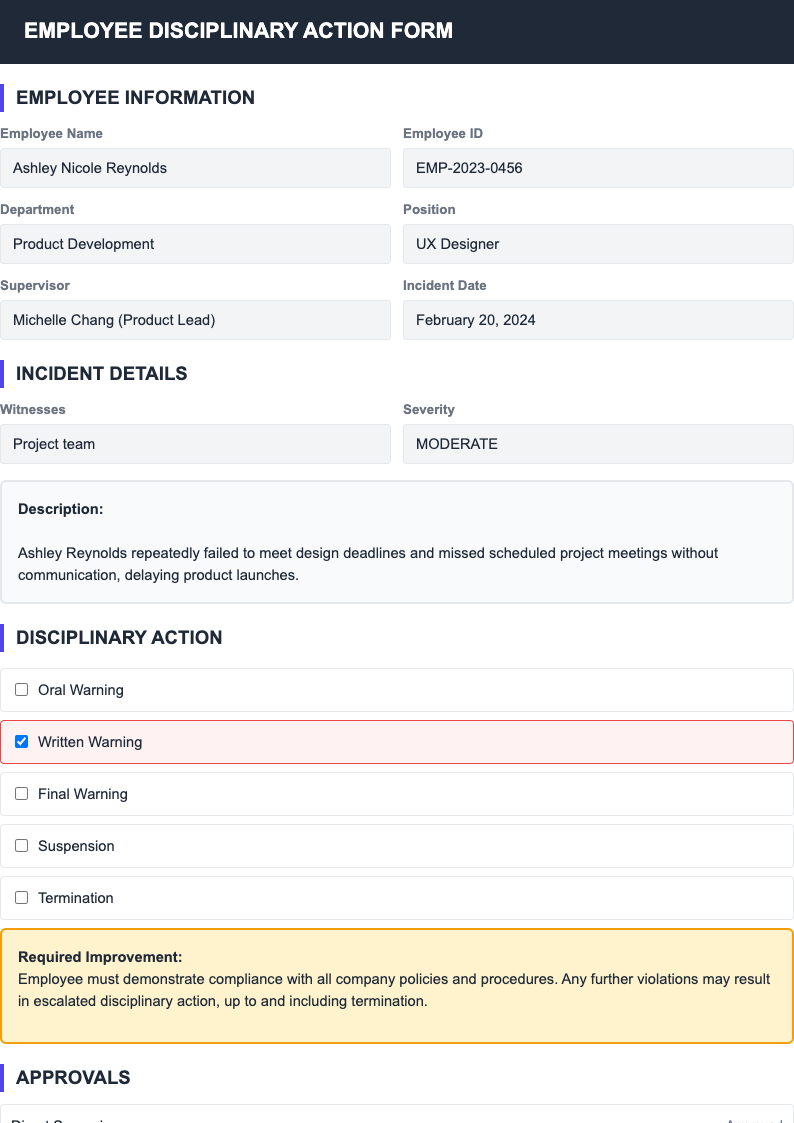Uncheck the Written Warning checkbox
Screen dimensions: 794x1123
pyautogui.click(x=21, y=741)
